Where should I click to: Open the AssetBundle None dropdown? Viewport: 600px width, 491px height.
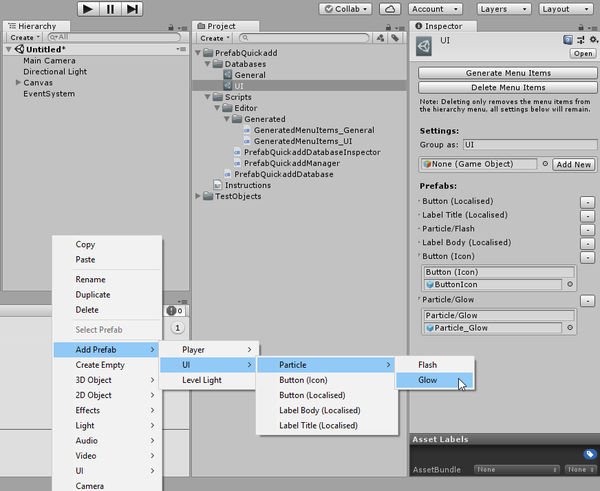click(x=516, y=469)
